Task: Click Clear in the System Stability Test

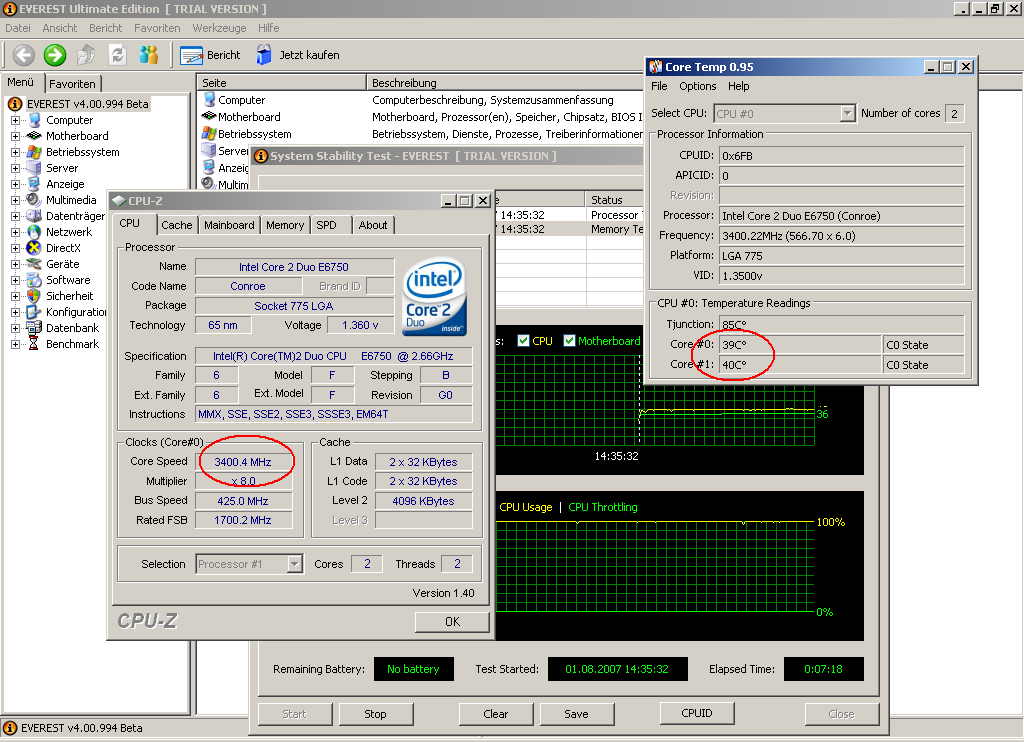Action: coord(496,714)
